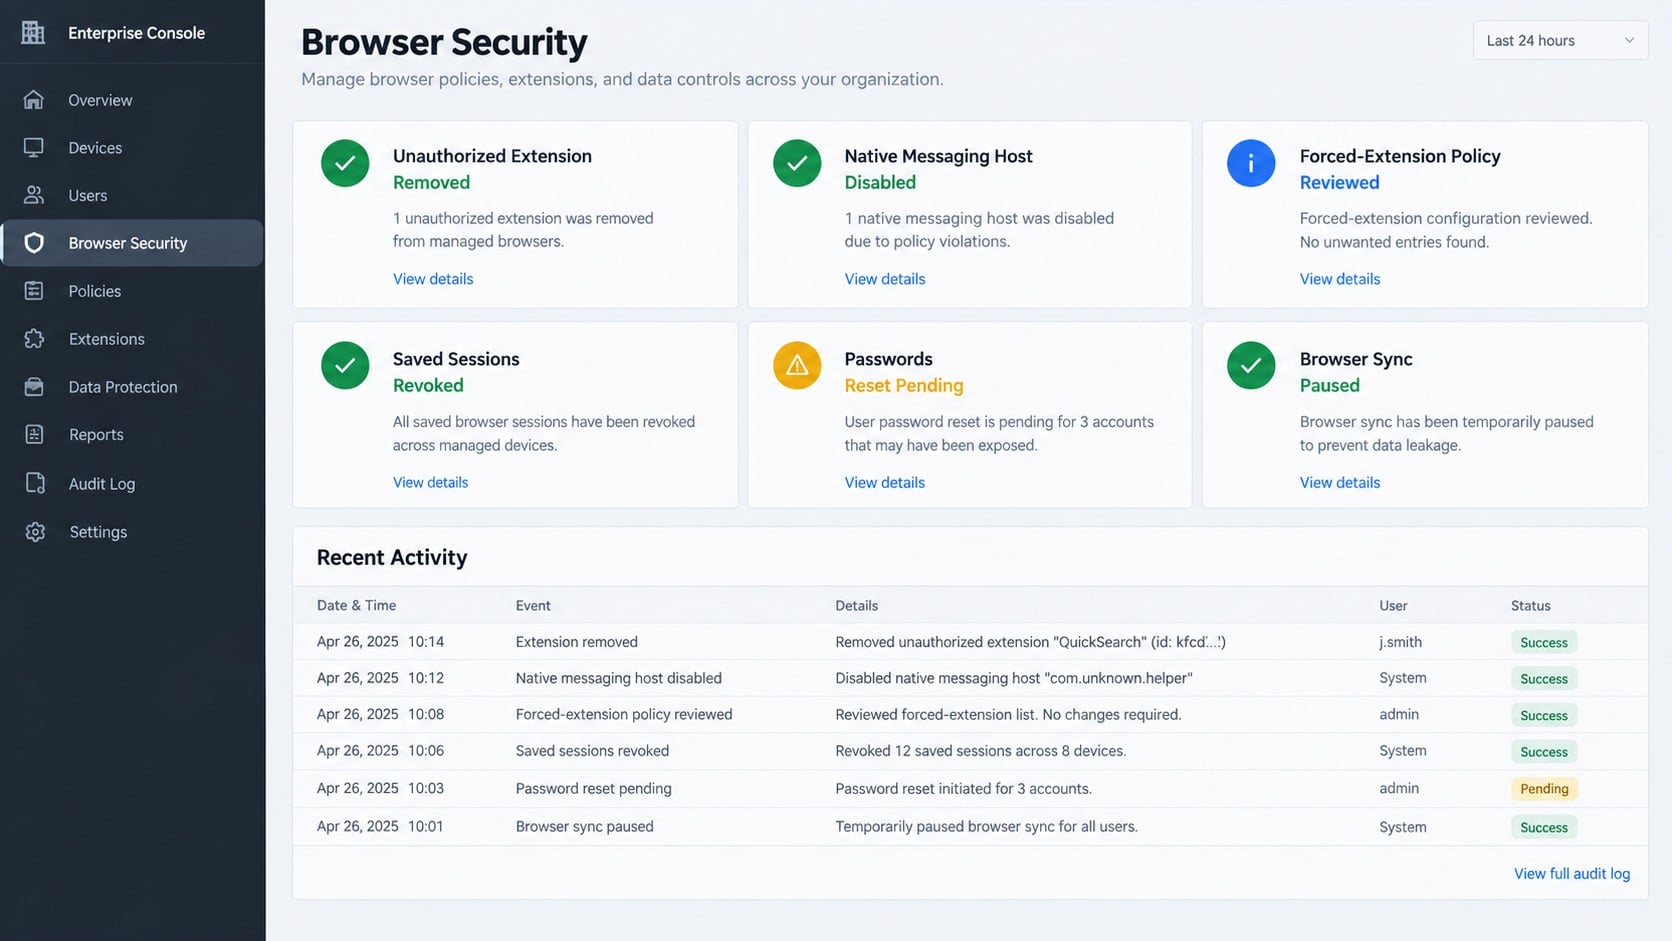
Task: Click the User column header
Action: tap(1393, 605)
